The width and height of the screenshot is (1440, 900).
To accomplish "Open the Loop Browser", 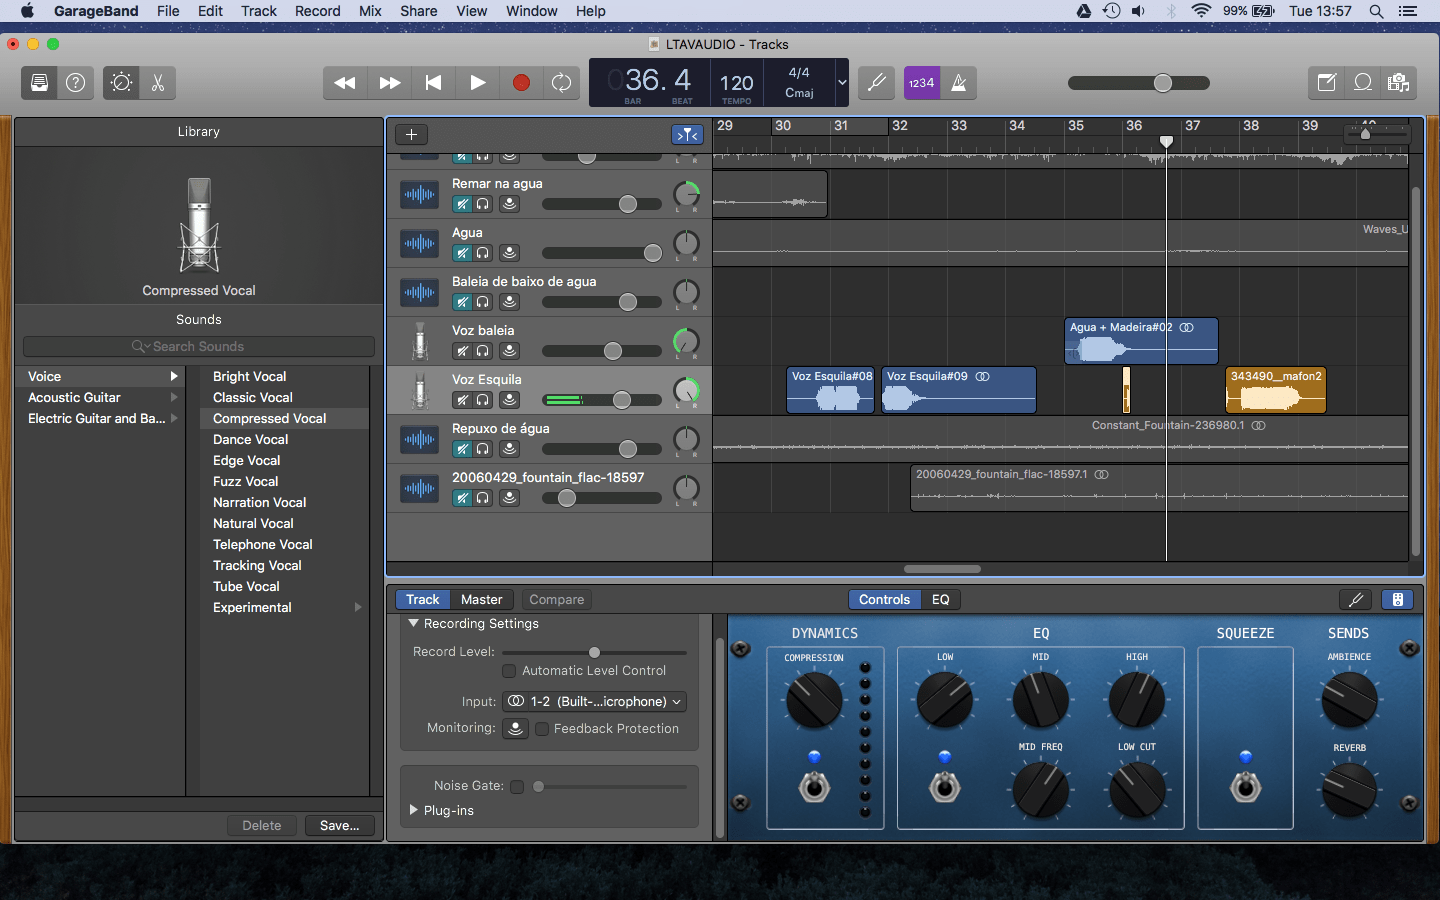I will pos(1362,83).
